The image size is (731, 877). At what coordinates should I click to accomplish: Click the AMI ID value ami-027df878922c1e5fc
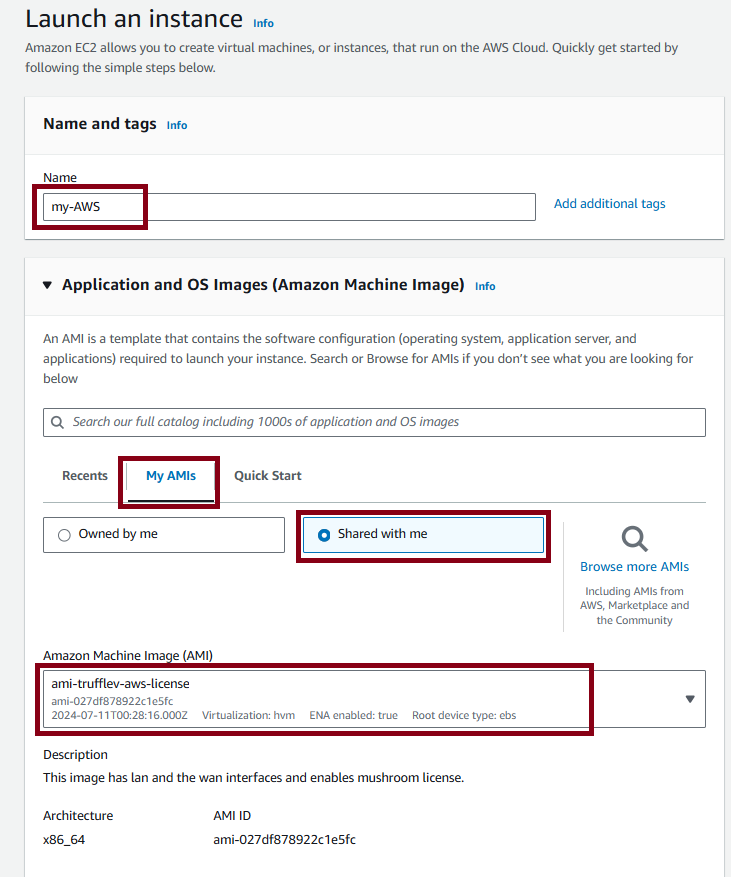pyautogui.click(x=284, y=840)
